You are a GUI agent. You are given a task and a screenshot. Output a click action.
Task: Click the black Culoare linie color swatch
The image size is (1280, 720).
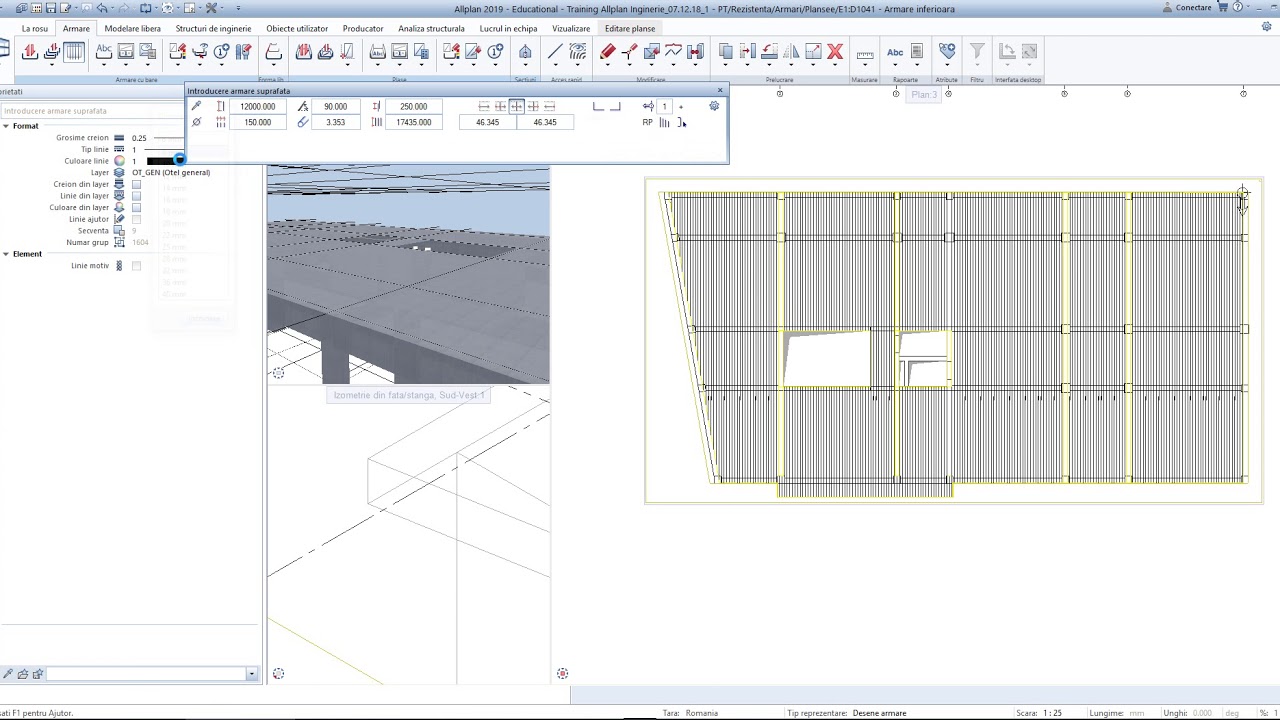point(160,161)
